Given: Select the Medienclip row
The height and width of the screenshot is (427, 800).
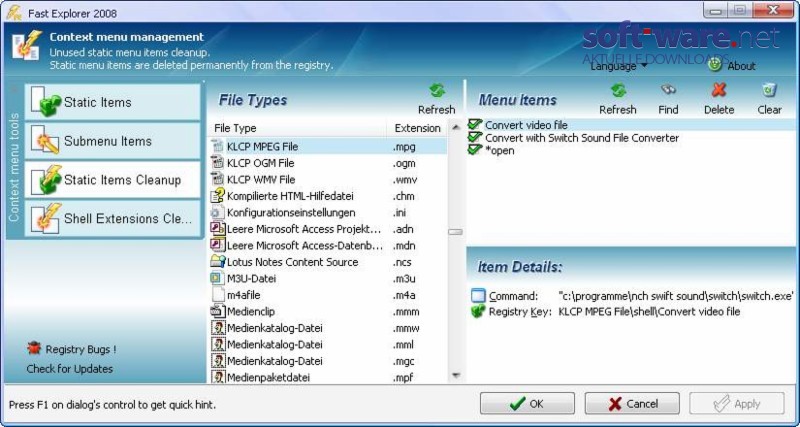Looking at the screenshot, I should [328, 311].
